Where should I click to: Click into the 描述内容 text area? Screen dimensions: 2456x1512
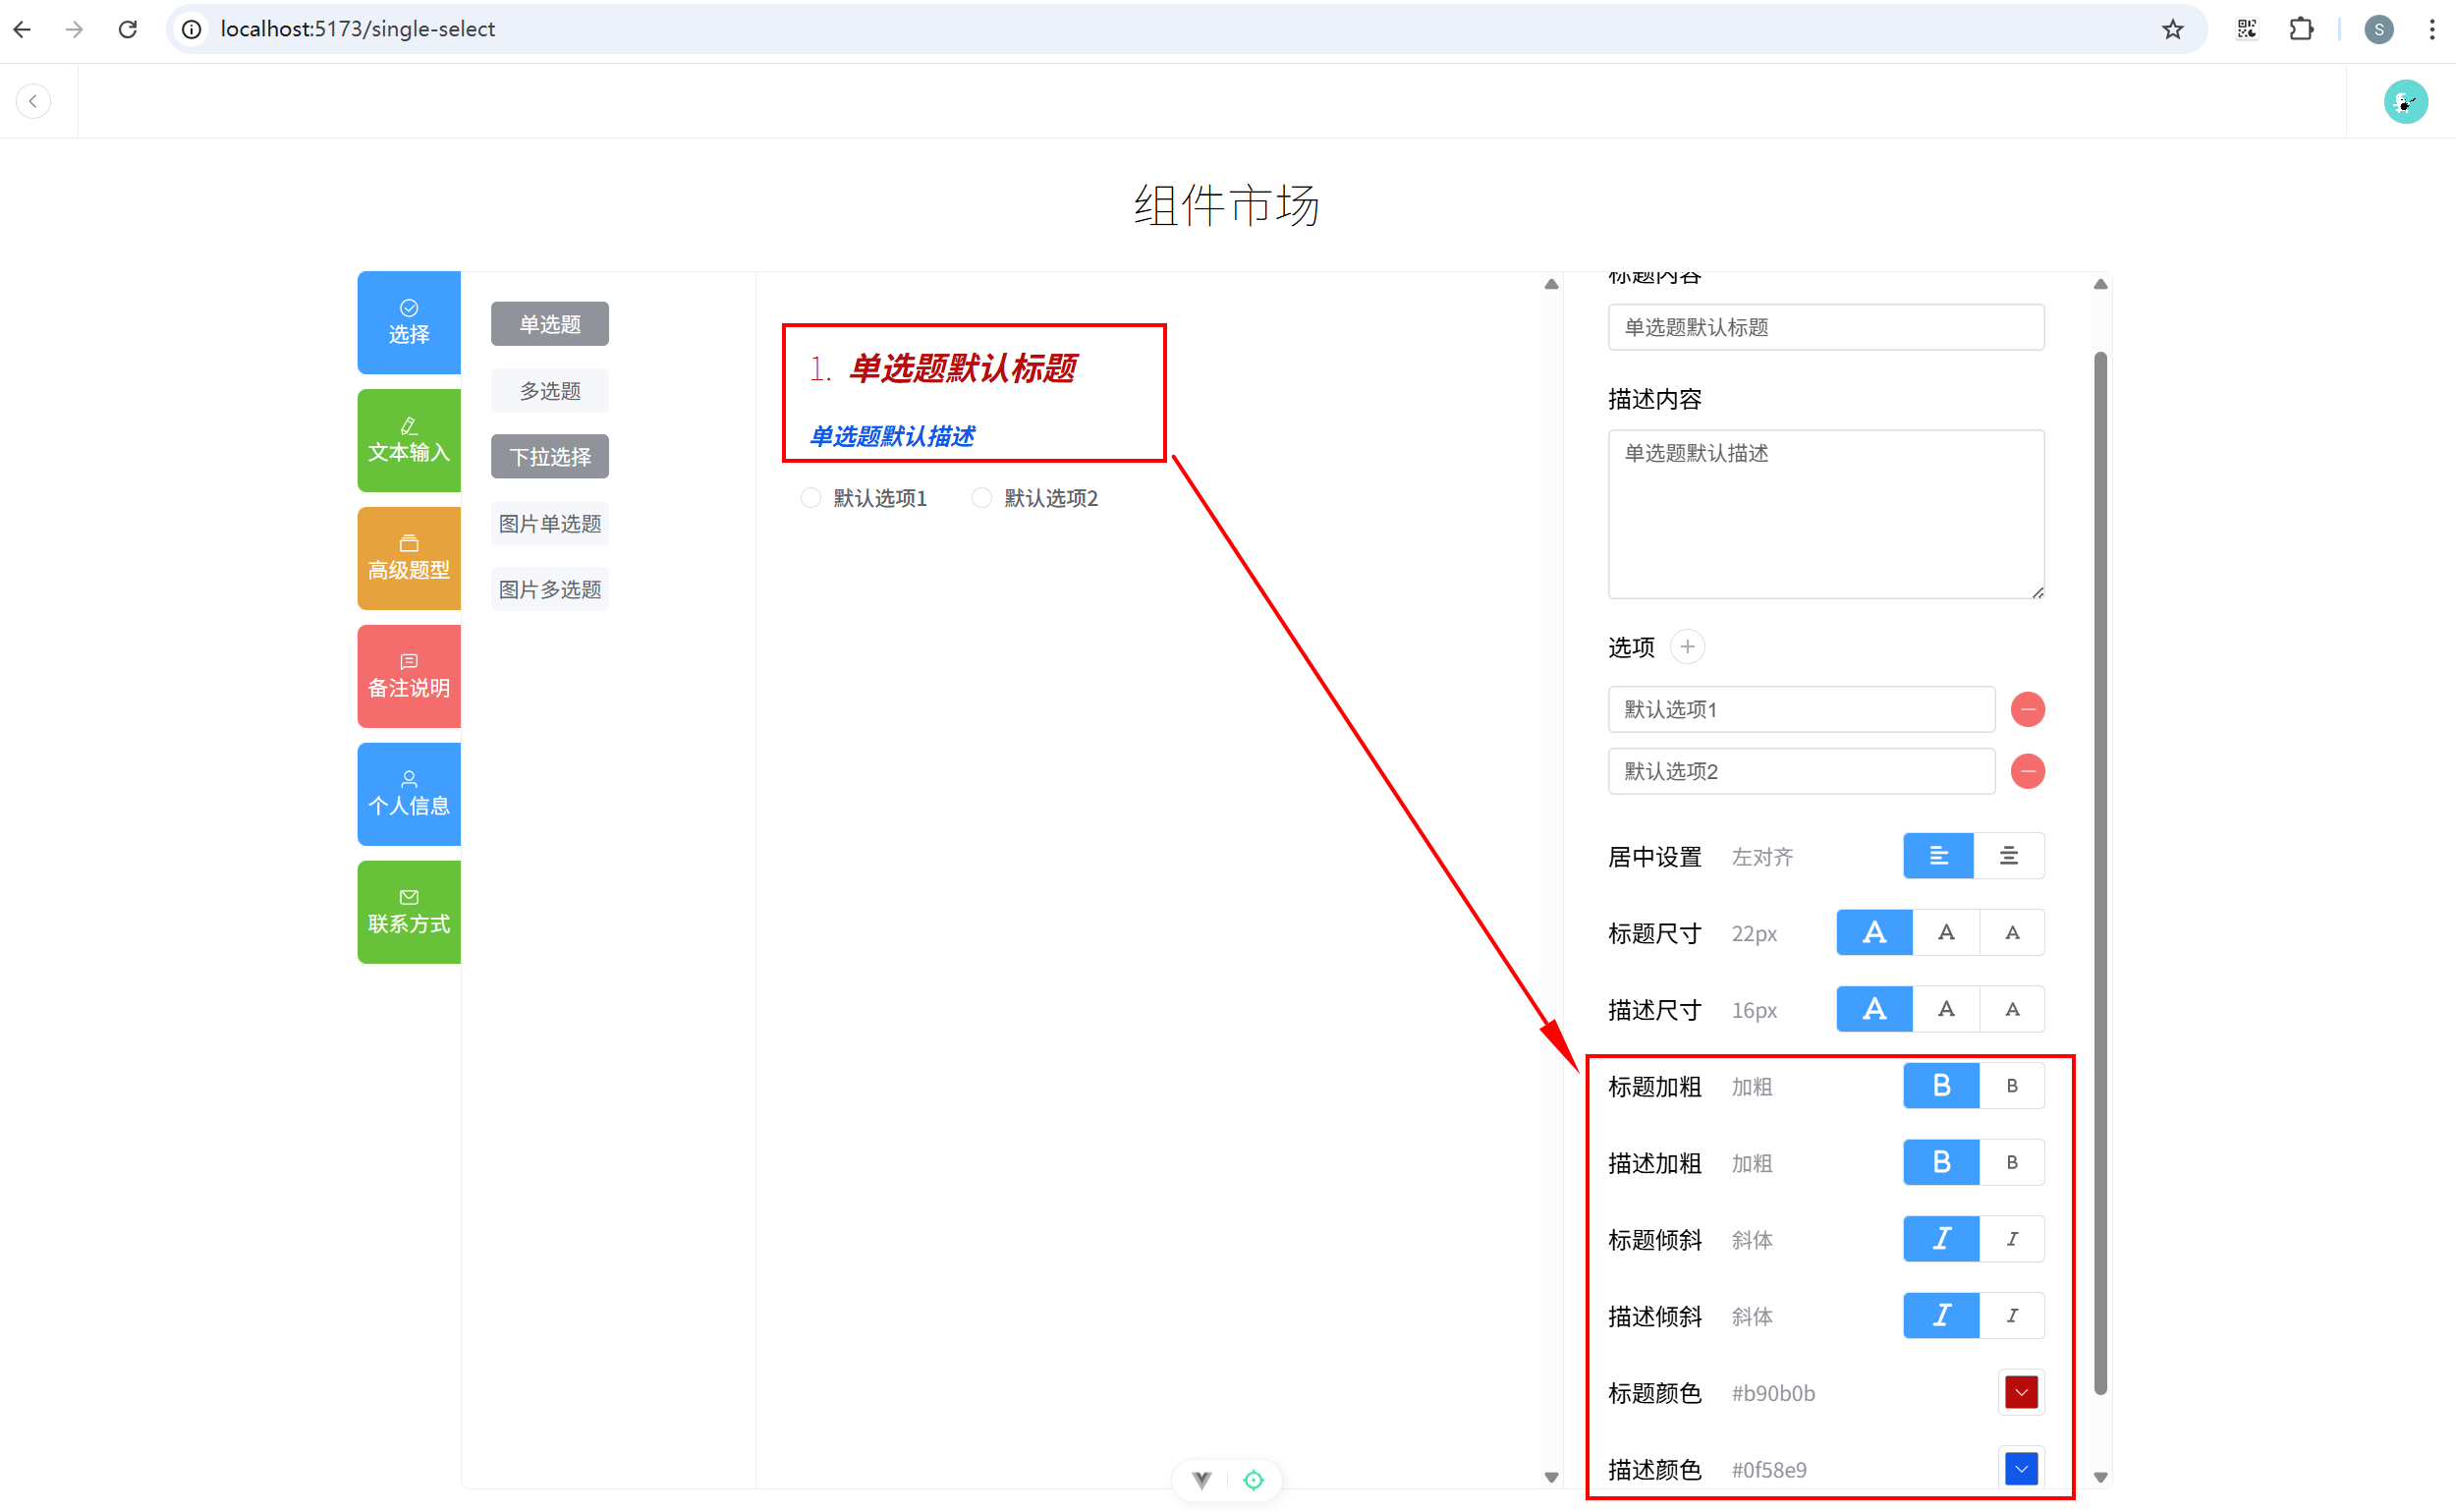tap(1826, 515)
